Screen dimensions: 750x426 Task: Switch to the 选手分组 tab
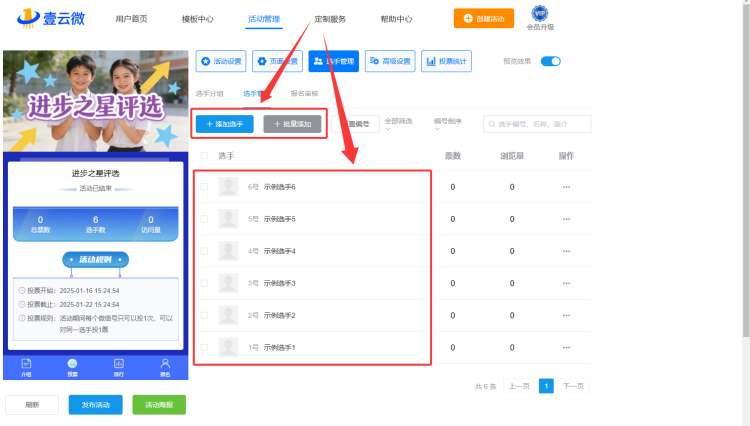210,93
